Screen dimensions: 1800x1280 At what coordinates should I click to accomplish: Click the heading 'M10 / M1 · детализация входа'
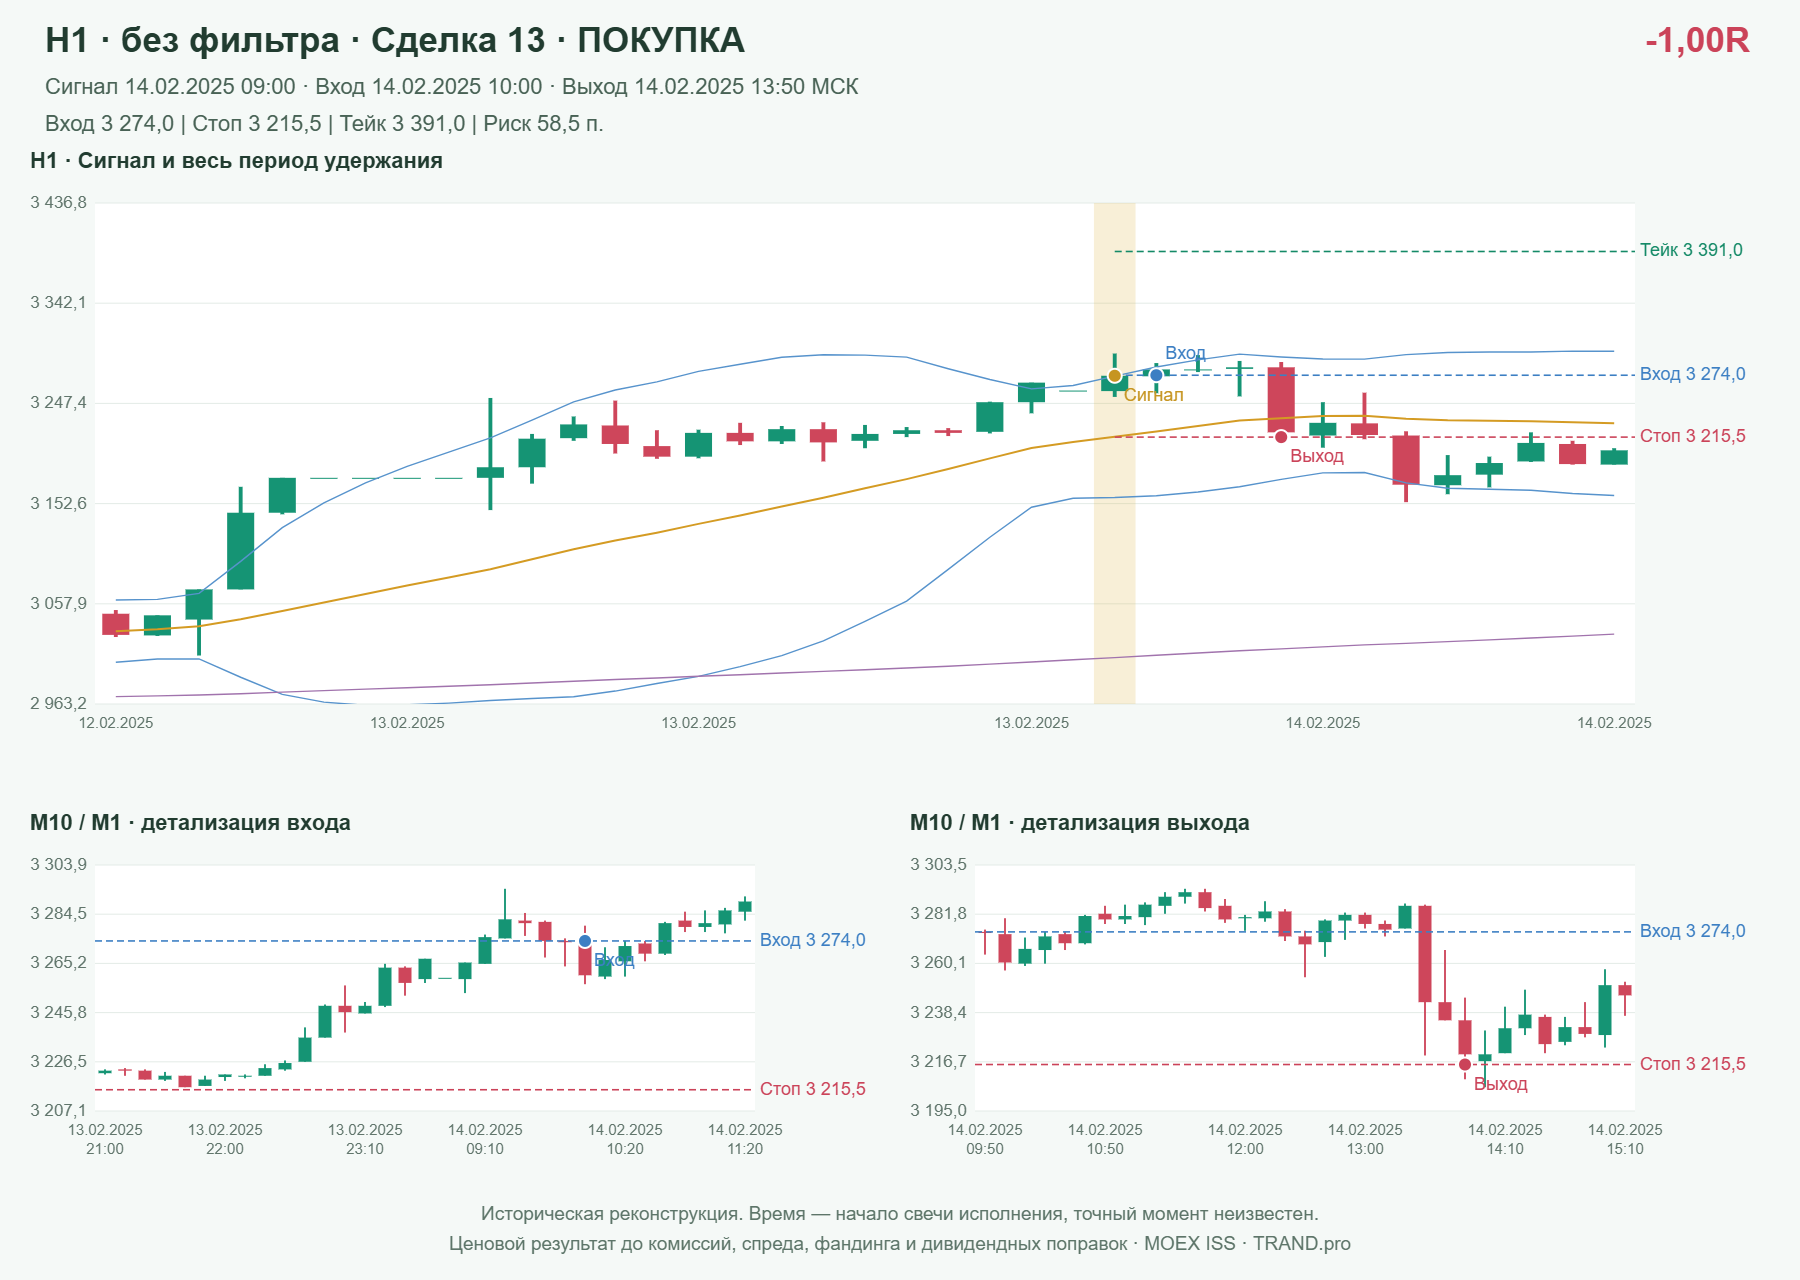190,823
